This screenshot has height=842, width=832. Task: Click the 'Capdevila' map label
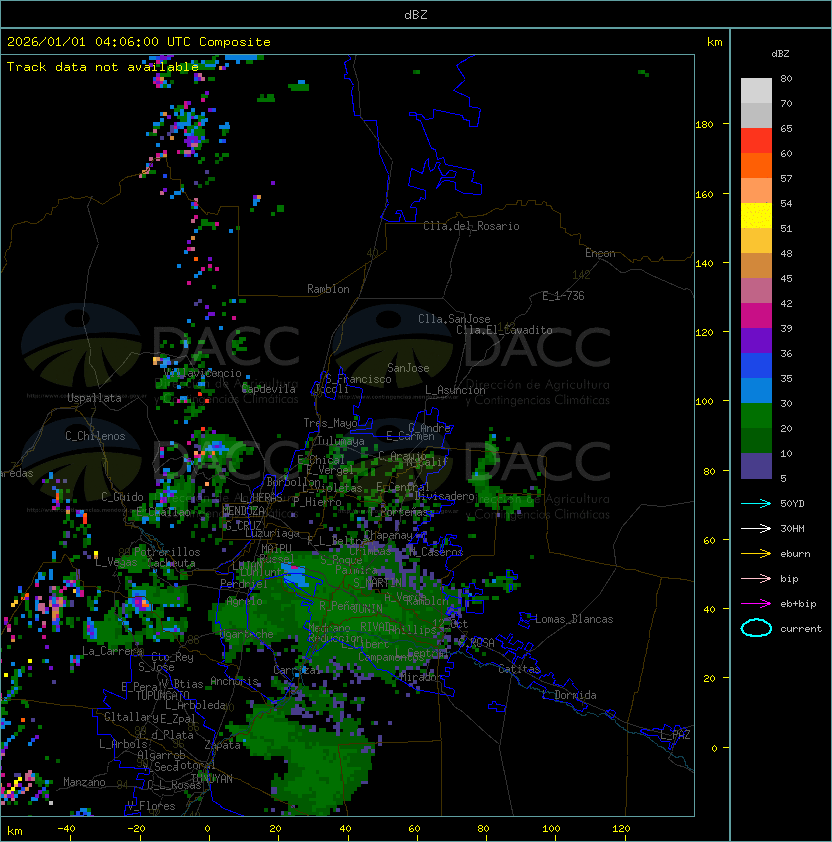268,389
